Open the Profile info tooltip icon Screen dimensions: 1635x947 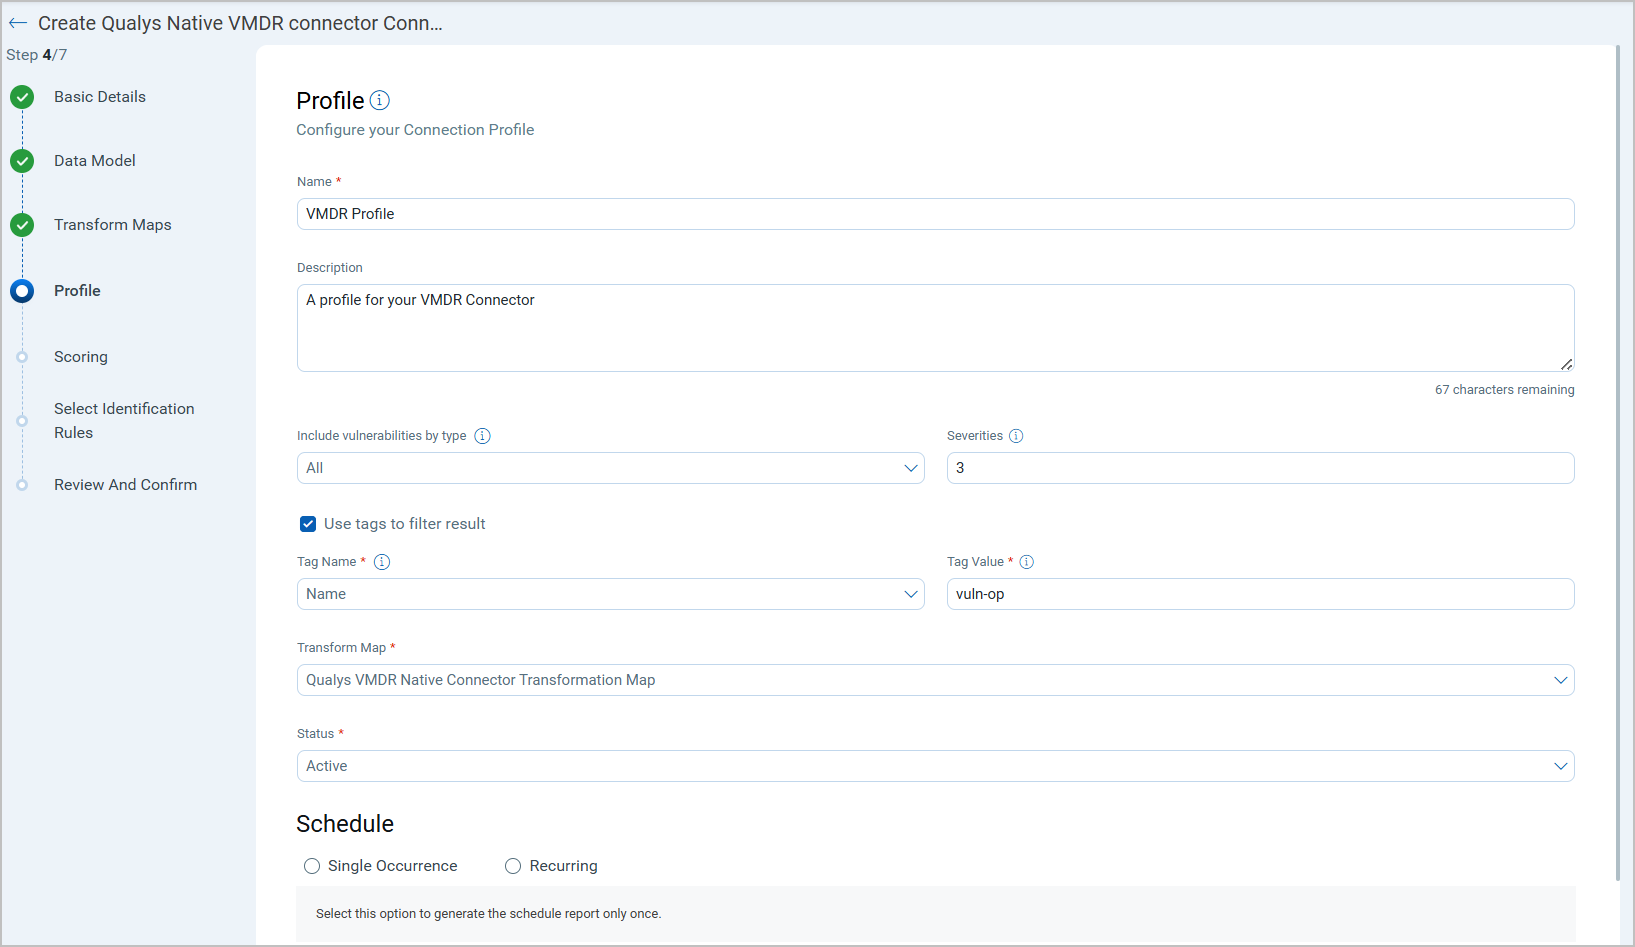point(380,100)
